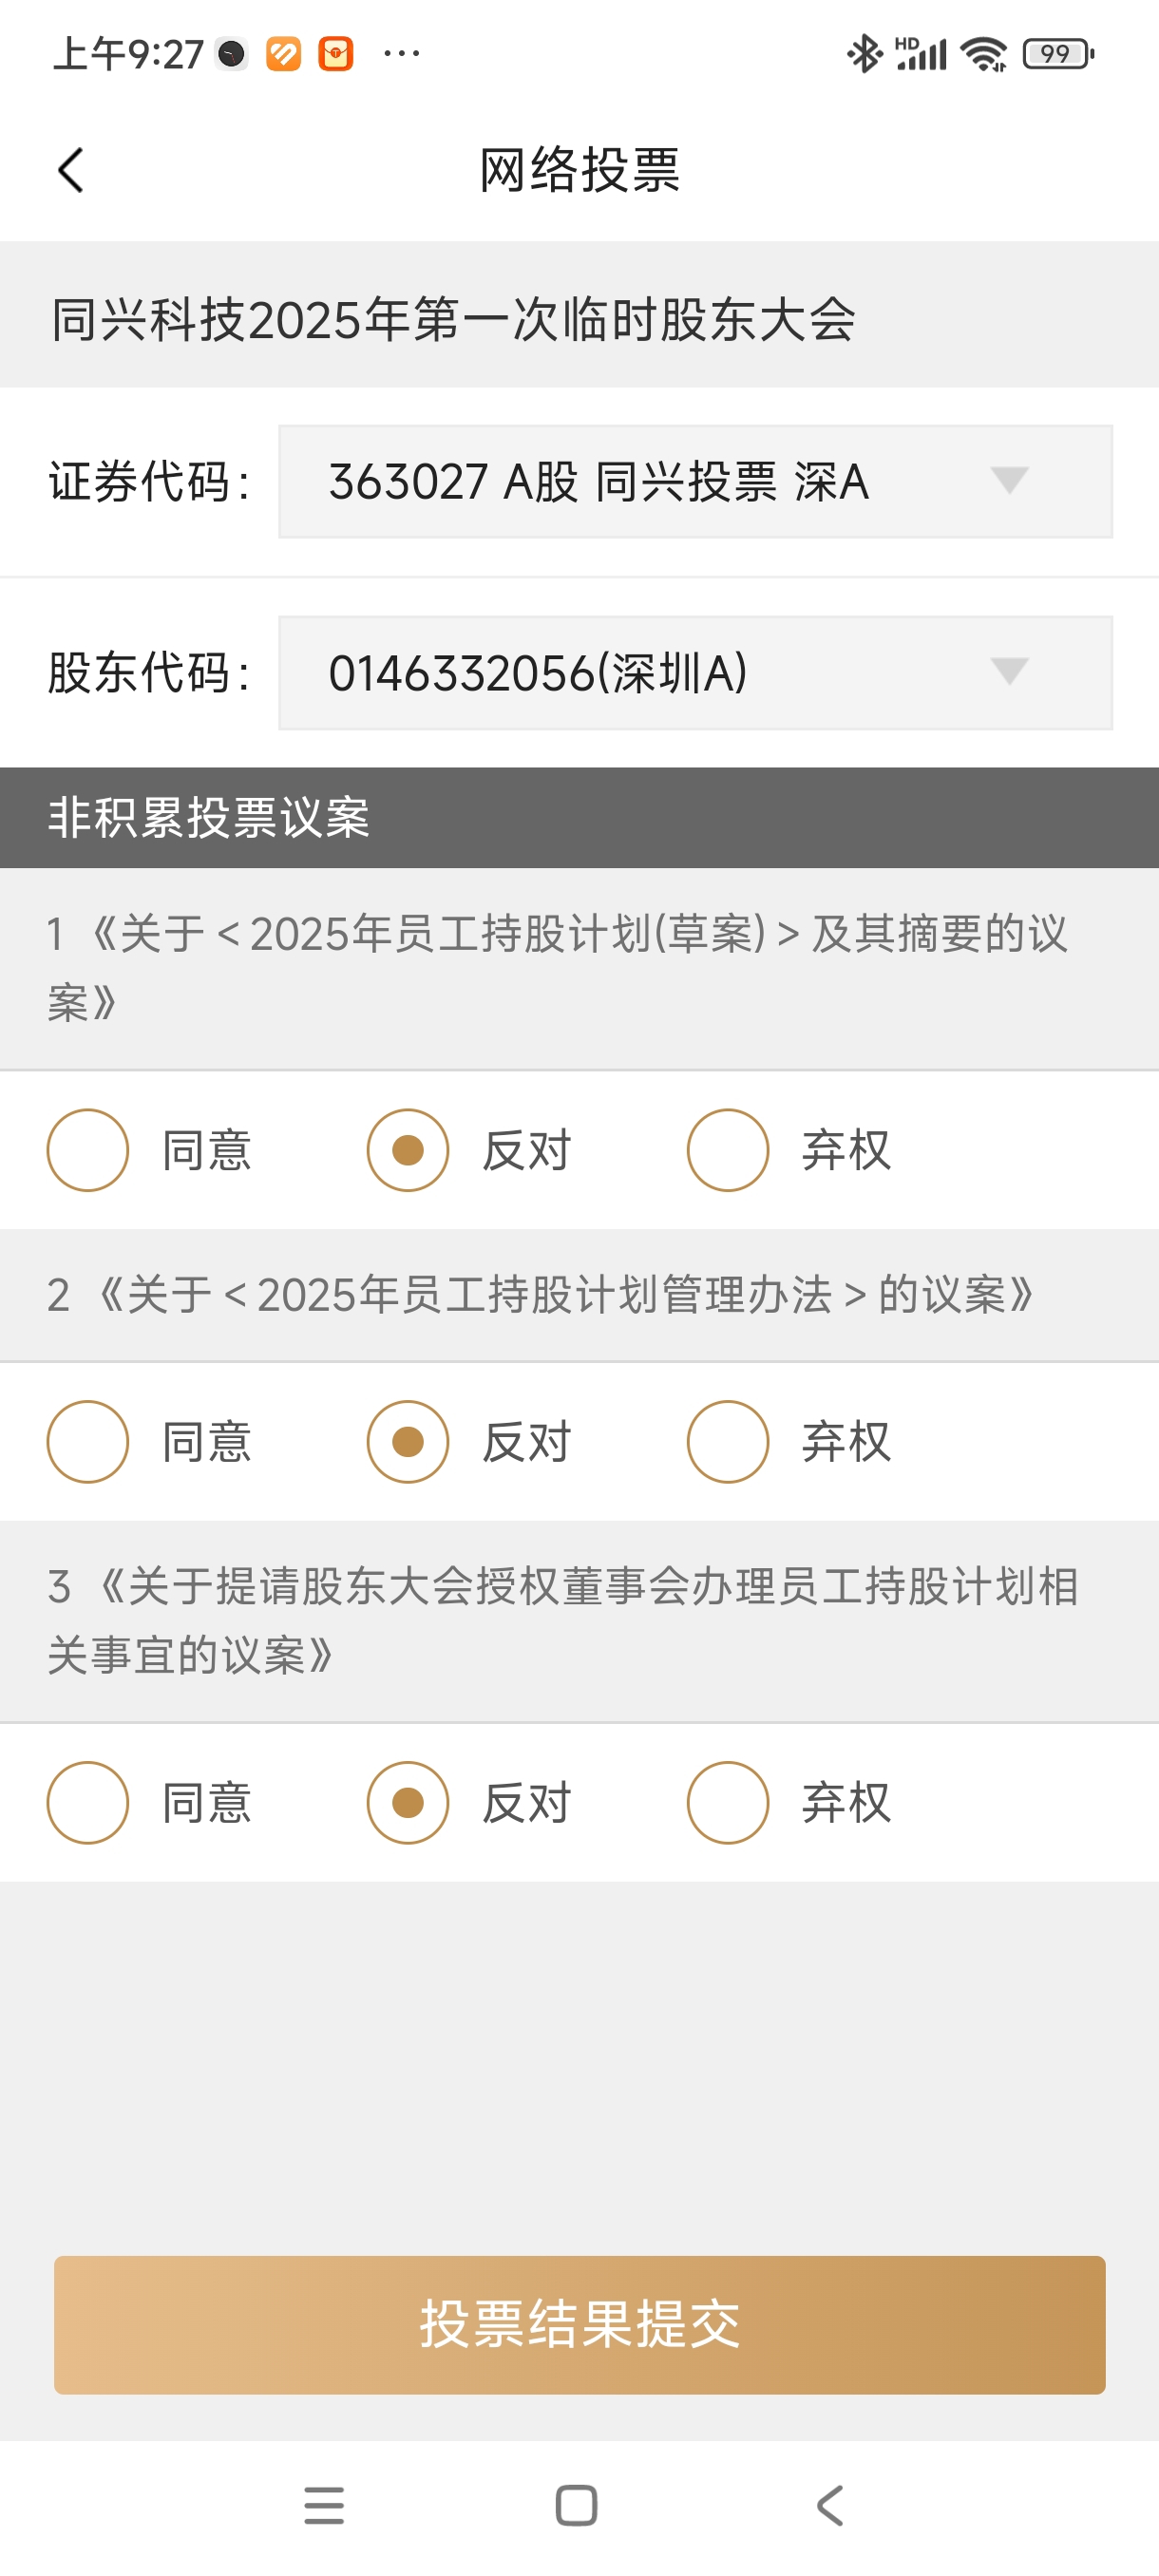Image resolution: width=1159 pixels, height=2576 pixels.
Task: Select 同意 for proposal 1
Action: 88,1150
